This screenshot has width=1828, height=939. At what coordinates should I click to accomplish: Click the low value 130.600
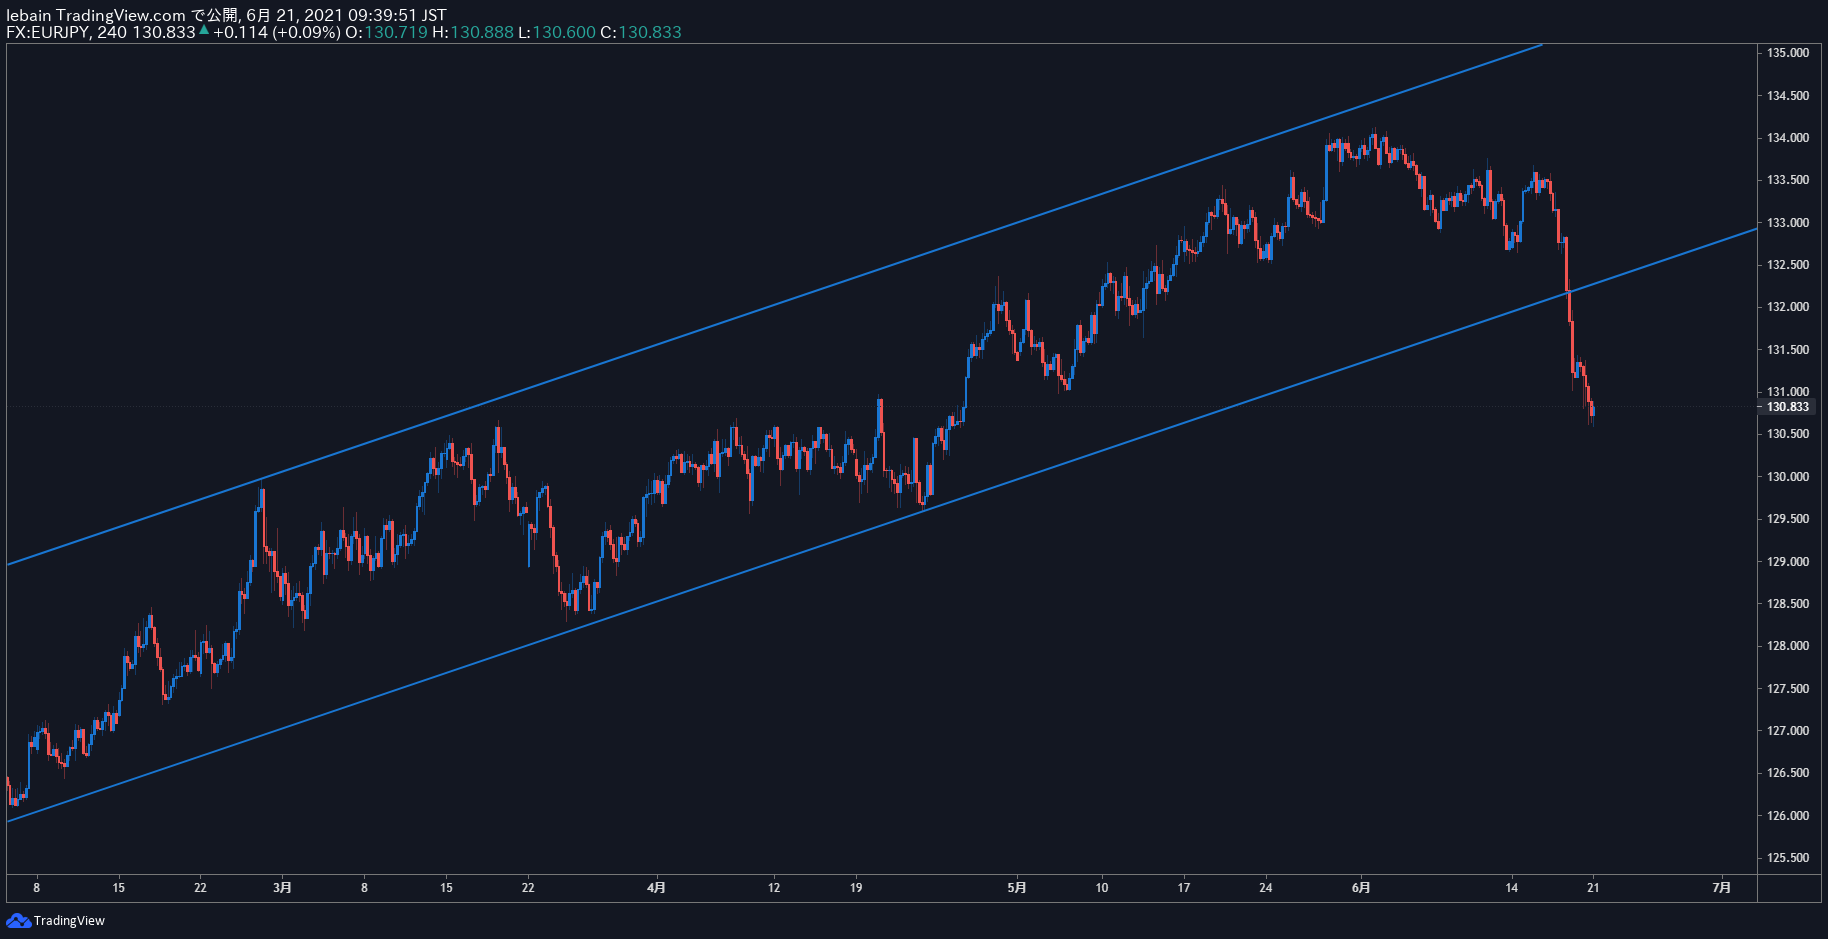tap(564, 32)
